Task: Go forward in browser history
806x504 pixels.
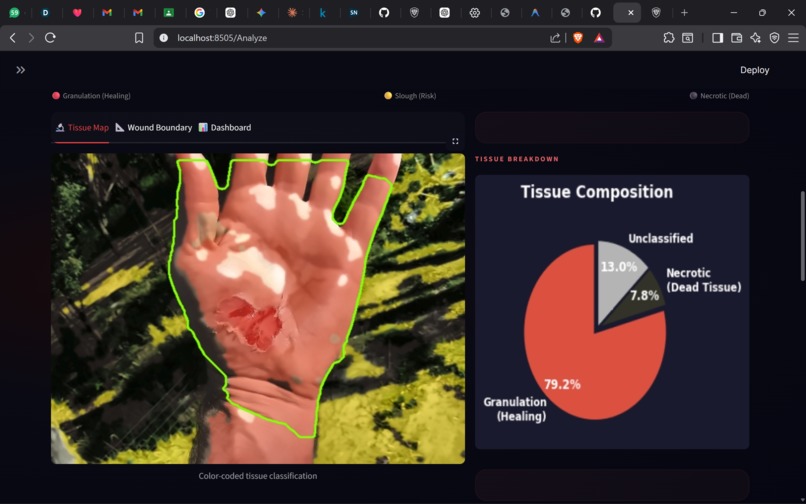Action: [31, 38]
